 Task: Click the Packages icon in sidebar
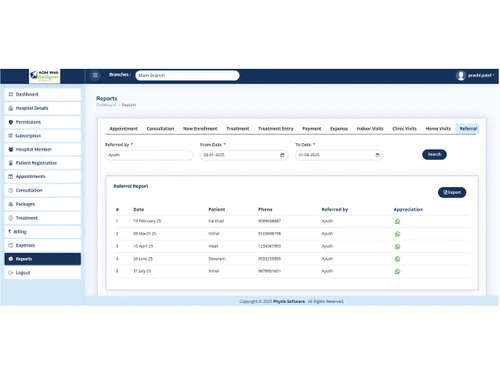click(11, 204)
